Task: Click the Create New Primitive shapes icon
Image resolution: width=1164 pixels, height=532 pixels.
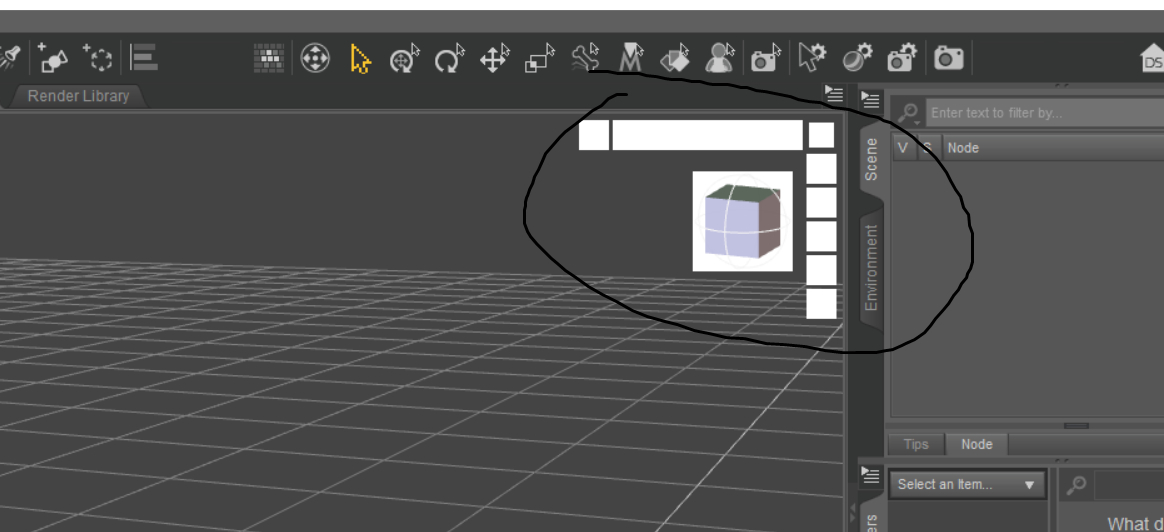Action: [x=53, y=58]
